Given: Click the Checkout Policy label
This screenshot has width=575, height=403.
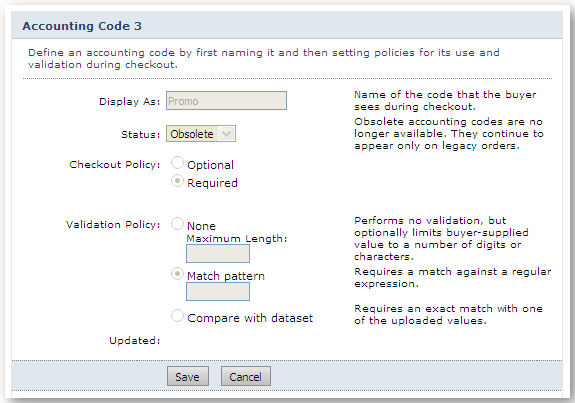Looking at the screenshot, I should tap(115, 165).
